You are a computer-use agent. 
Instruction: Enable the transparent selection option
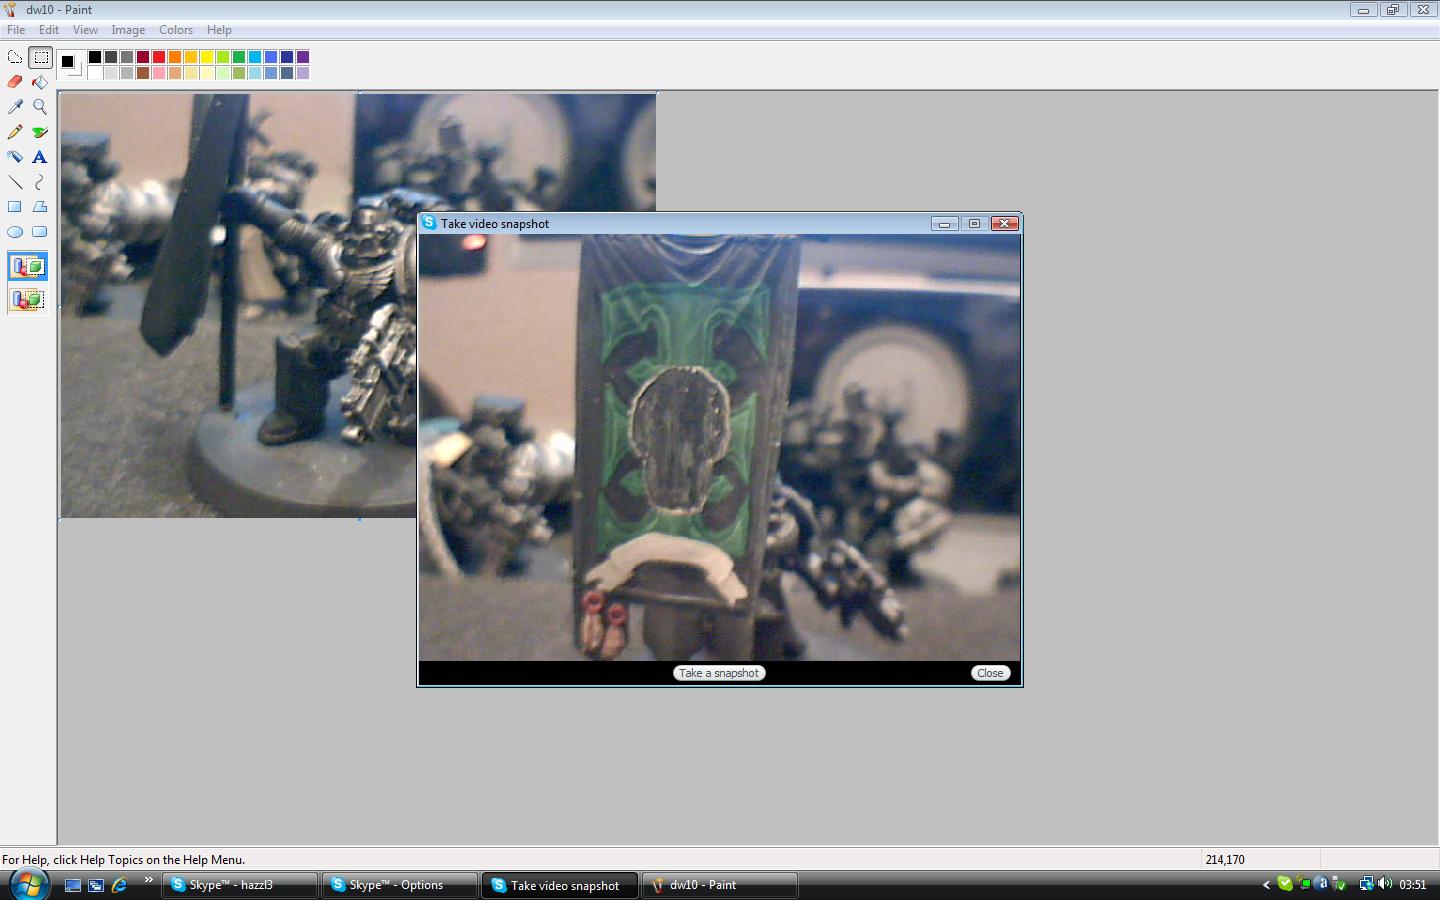(x=28, y=299)
